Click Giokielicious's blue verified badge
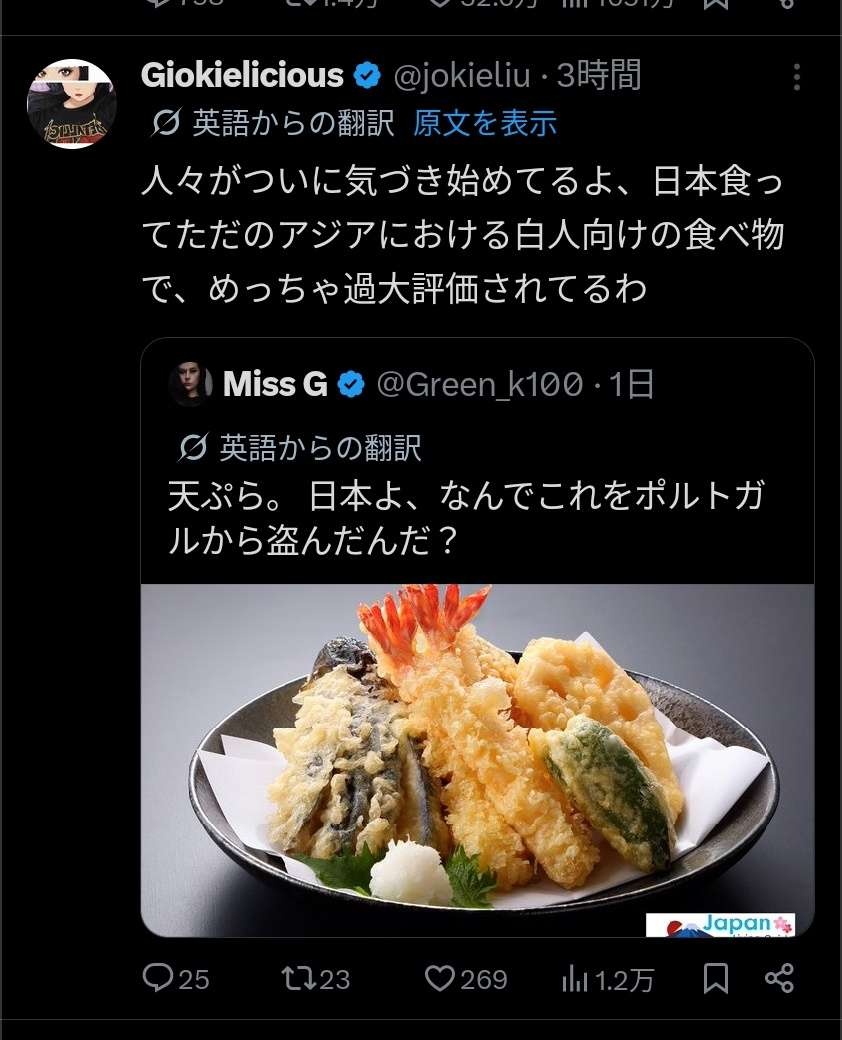This screenshot has width=842, height=1040. tap(367, 75)
